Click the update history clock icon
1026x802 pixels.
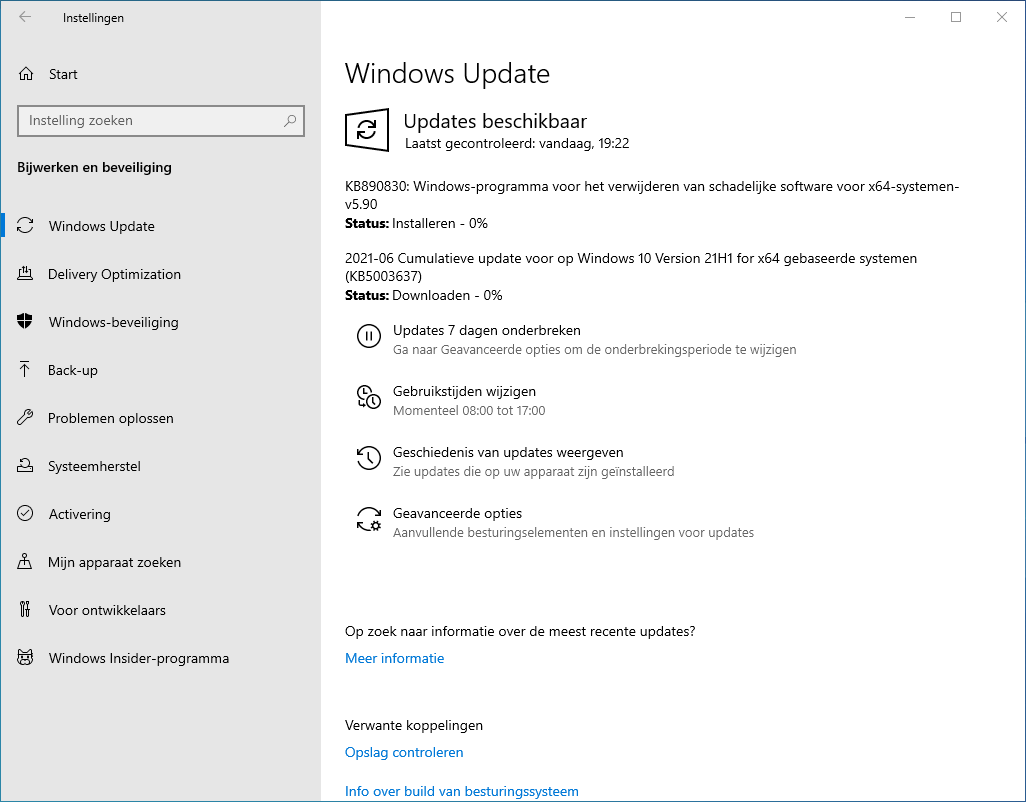(368, 459)
